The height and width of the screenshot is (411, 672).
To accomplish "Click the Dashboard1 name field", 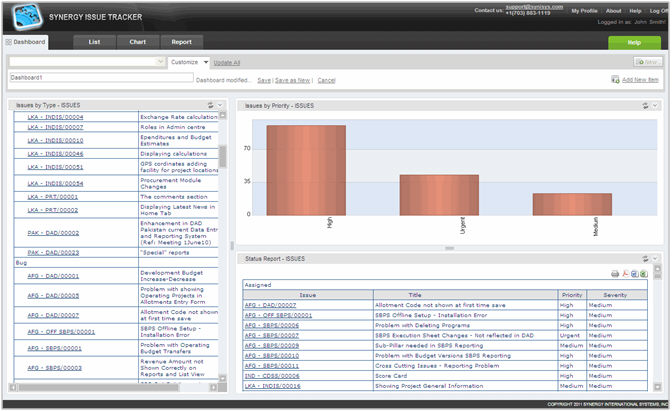I will point(101,78).
